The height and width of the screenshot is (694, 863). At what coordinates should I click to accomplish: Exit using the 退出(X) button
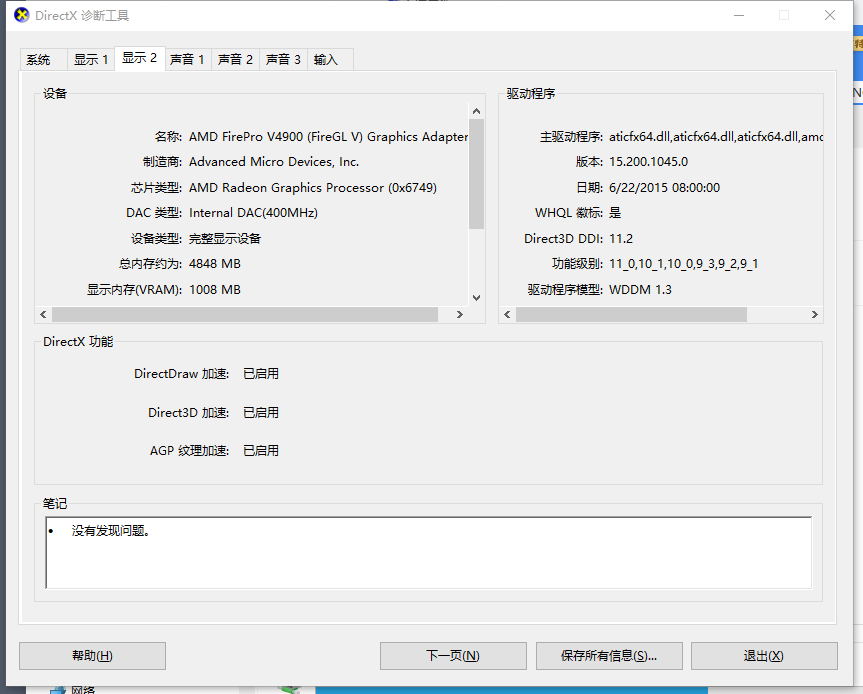(764, 655)
